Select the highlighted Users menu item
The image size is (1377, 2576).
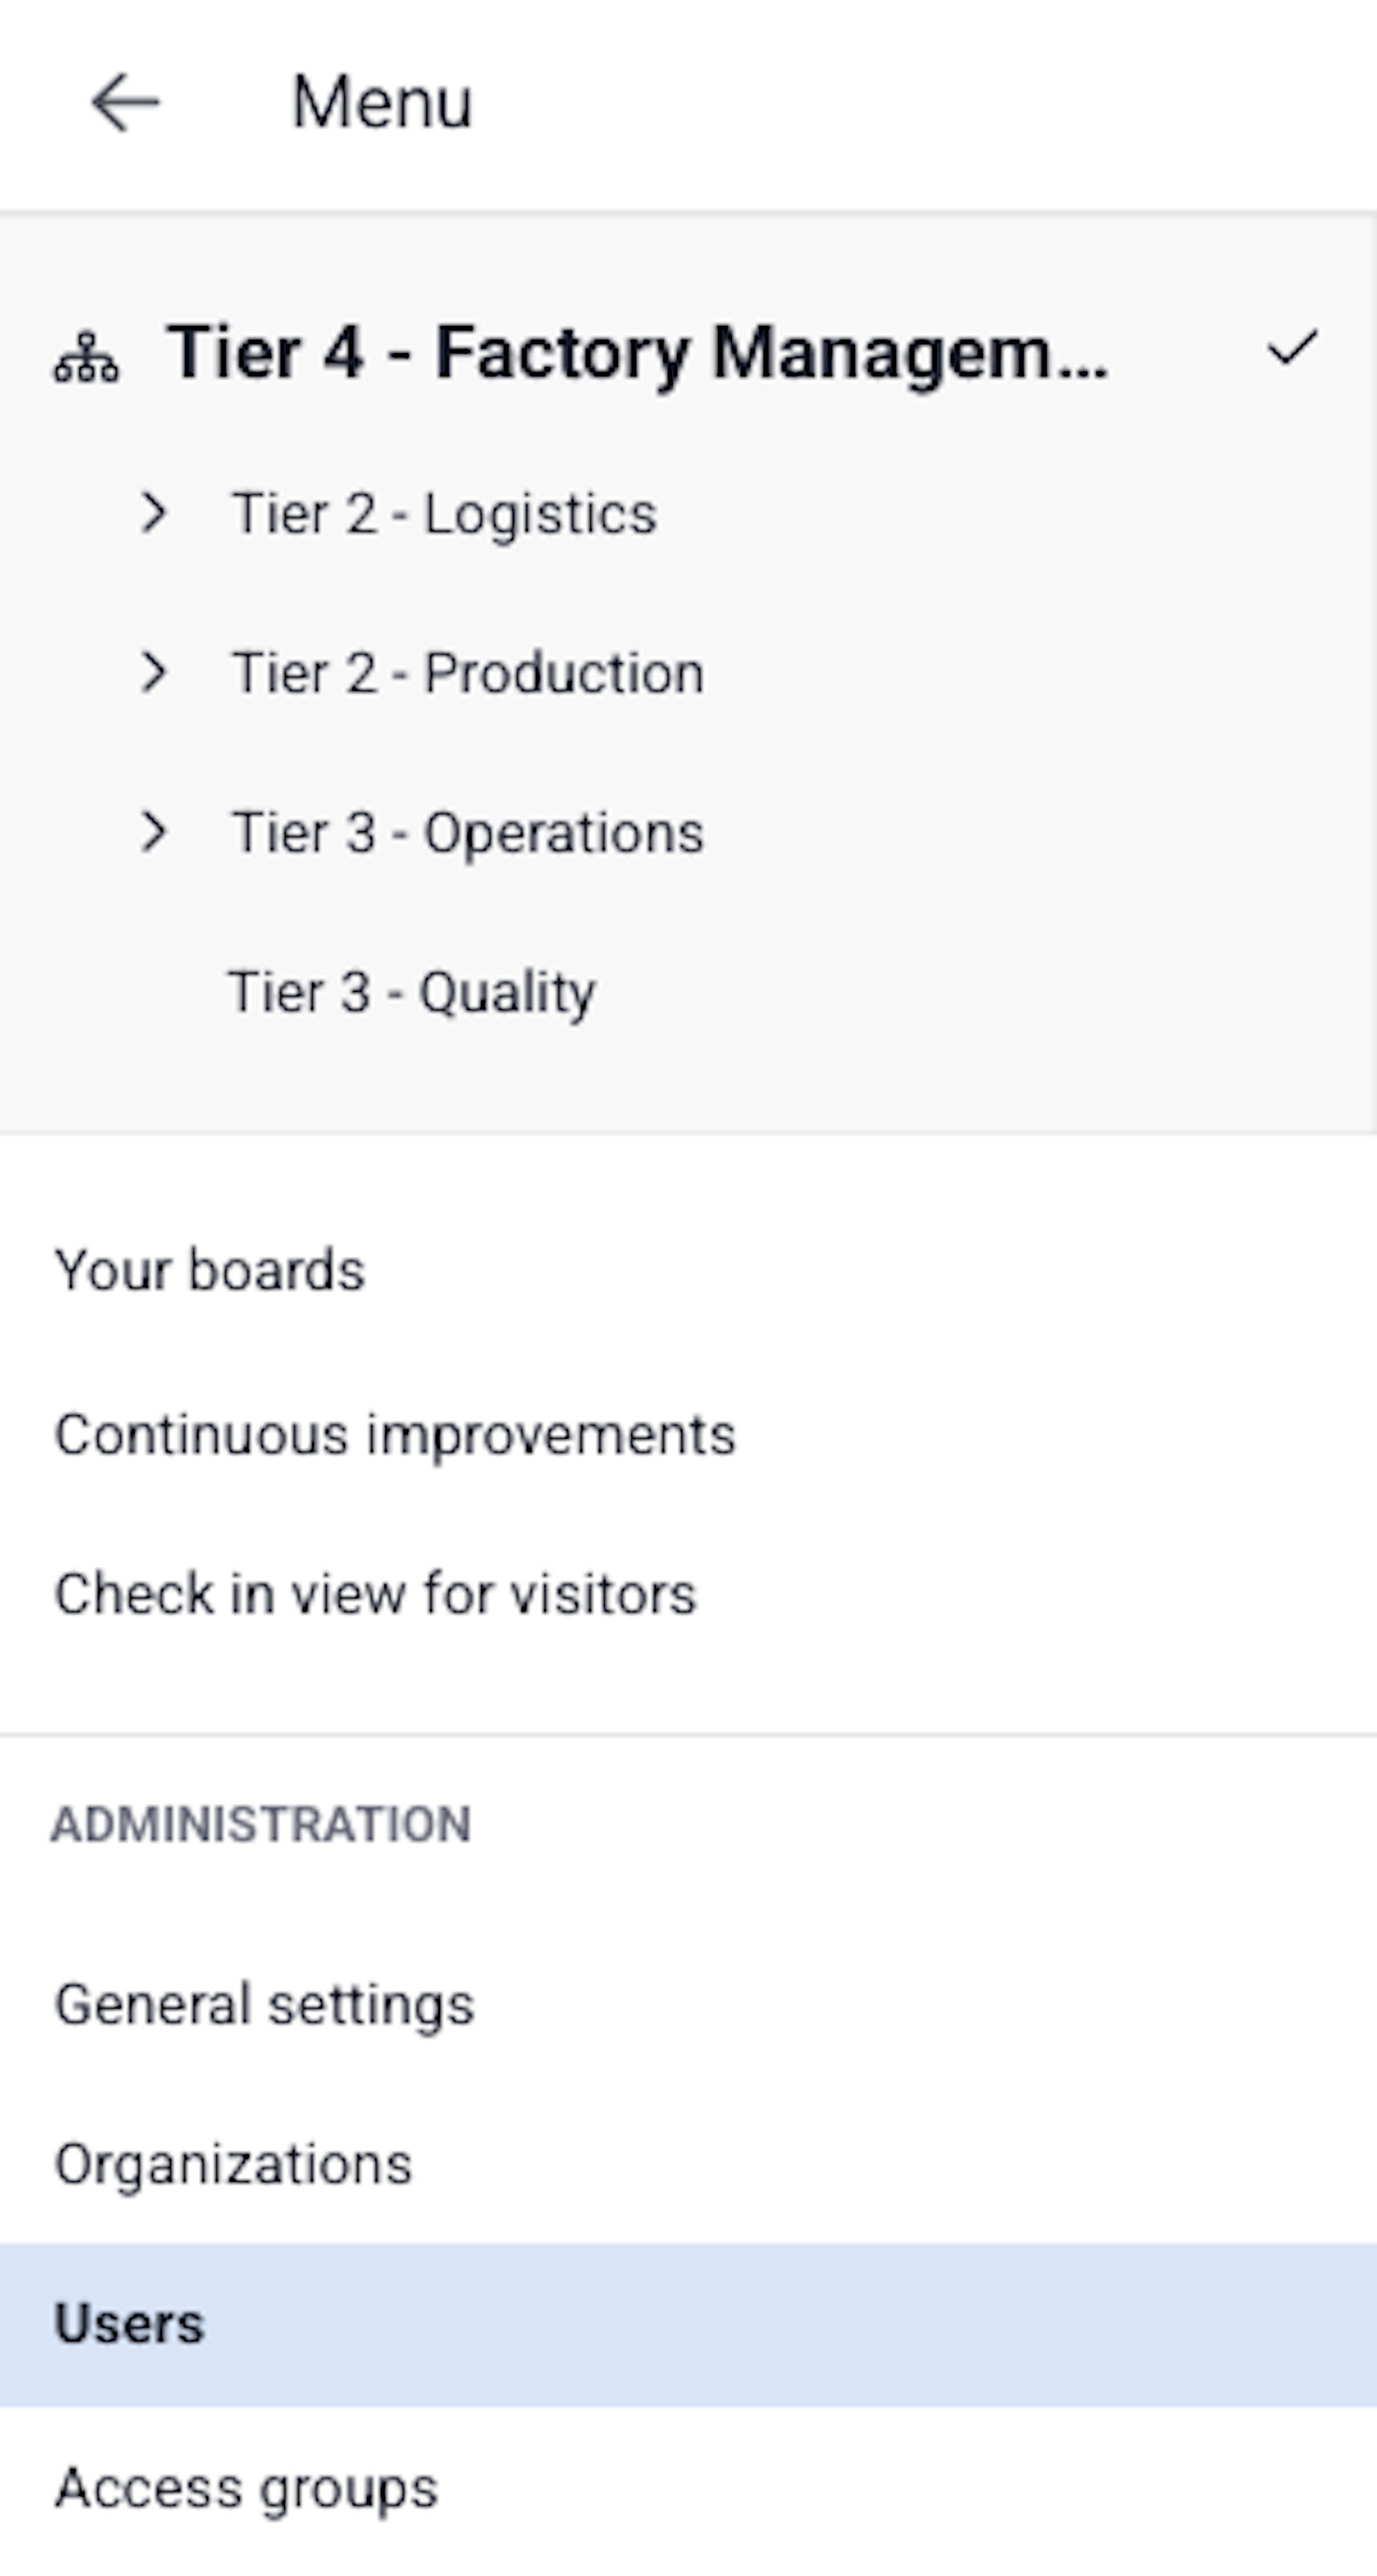[x=130, y=2324]
